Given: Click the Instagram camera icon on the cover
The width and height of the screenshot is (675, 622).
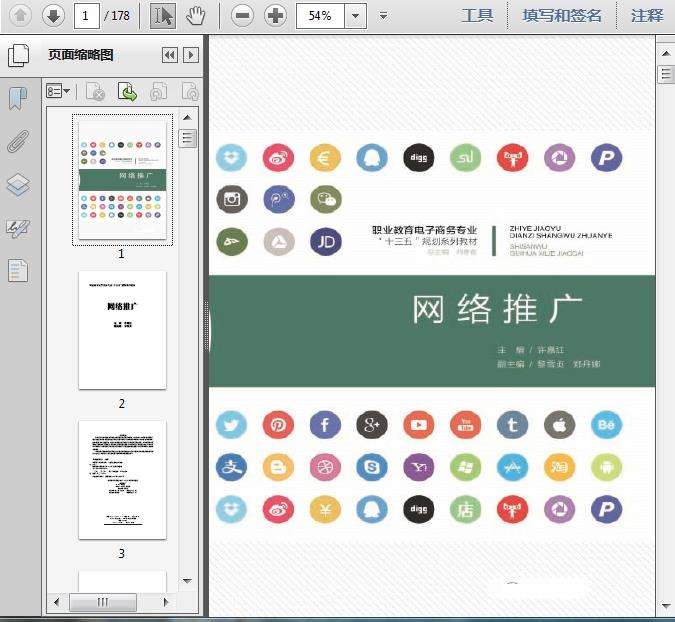Looking at the screenshot, I should click(232, 199).
